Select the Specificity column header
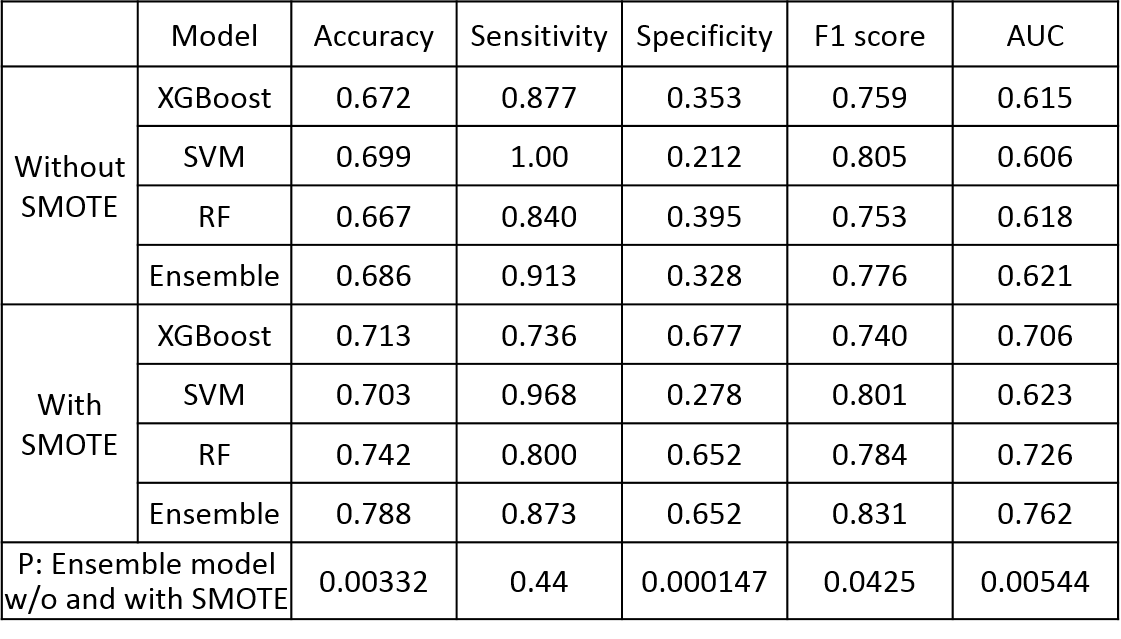Image resolution: width=1121 pixels, height=639 pixels. click(704, 37)
